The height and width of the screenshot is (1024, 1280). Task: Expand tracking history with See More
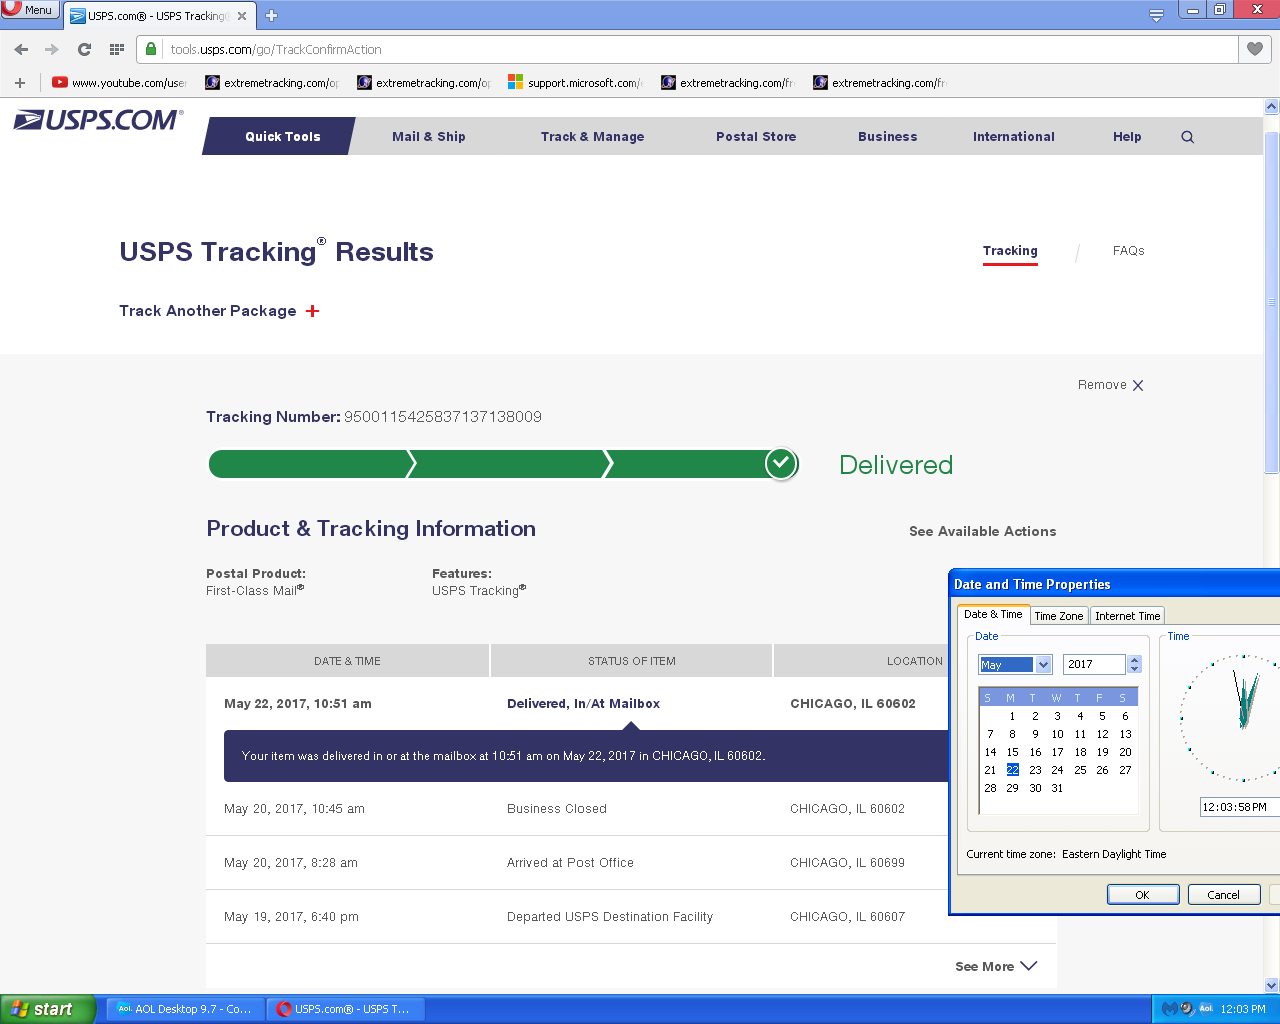pos(995,966)
